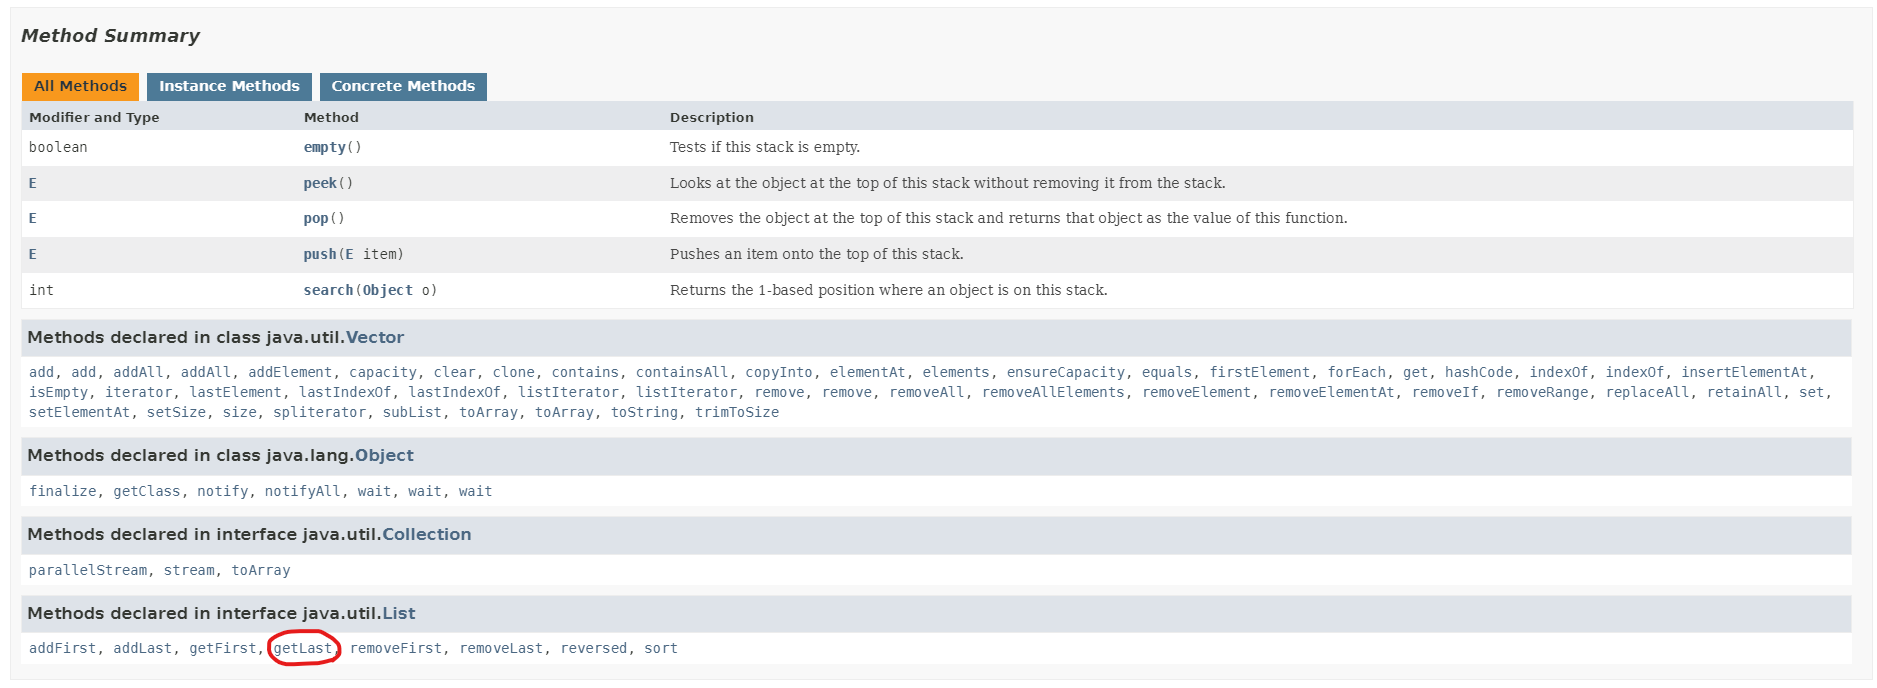Switch to the Concrete Methods tab
Screen dimensions: 1877x688
pos(403,86)
